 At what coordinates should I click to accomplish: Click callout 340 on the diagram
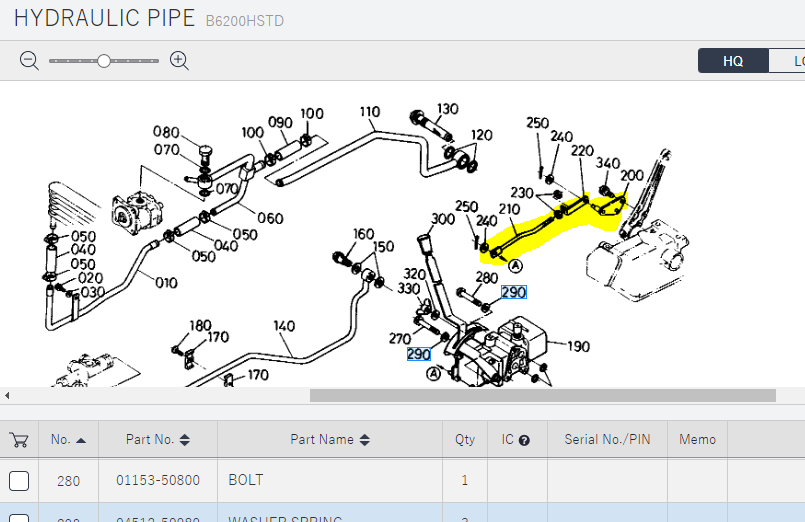click(x=608, y=163)
